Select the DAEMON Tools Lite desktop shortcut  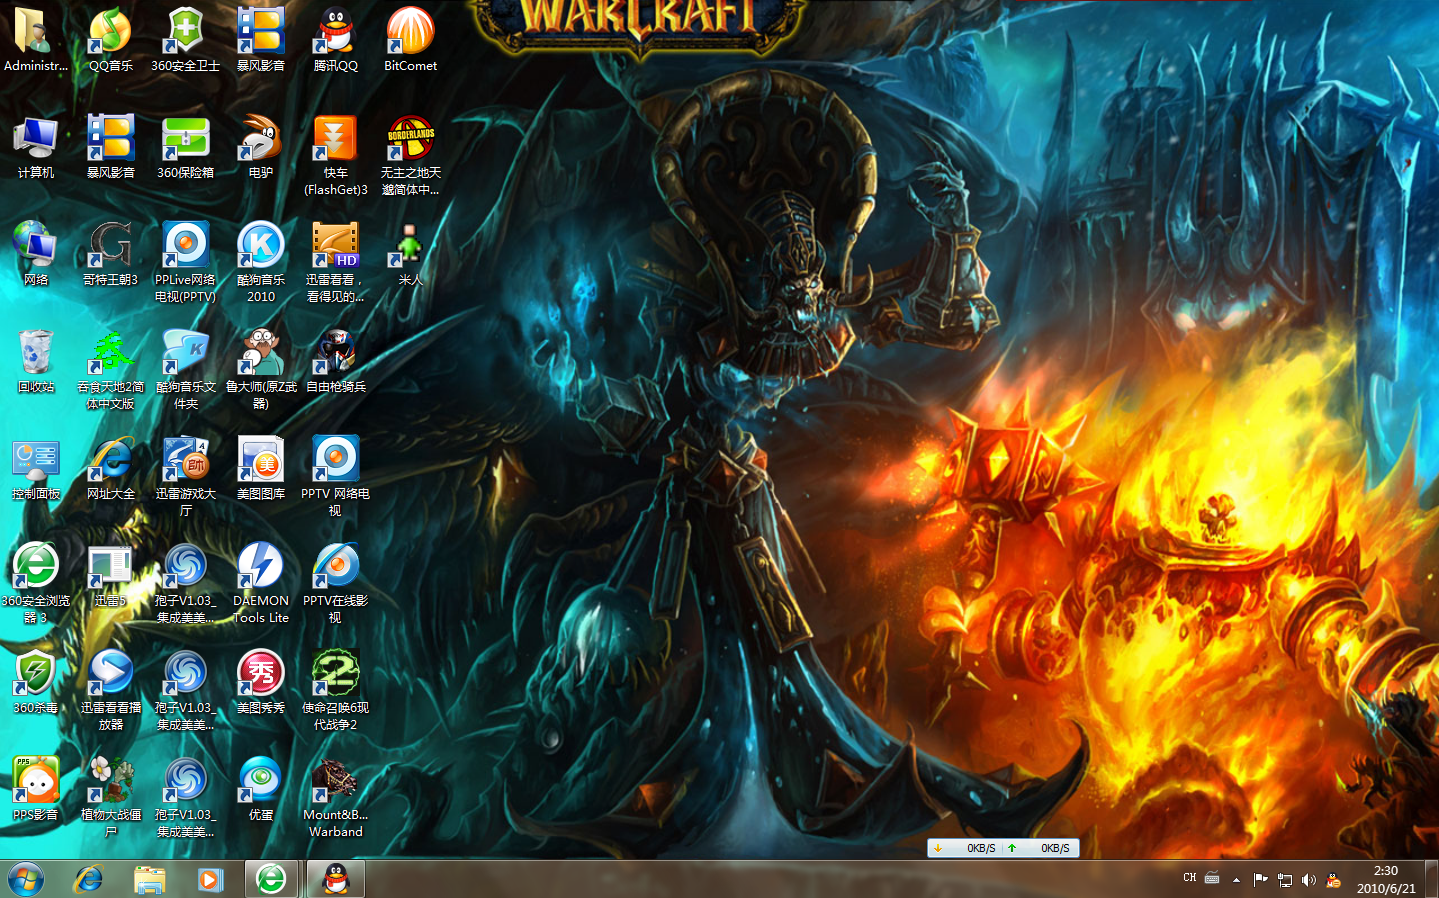(x=260, y=583)
